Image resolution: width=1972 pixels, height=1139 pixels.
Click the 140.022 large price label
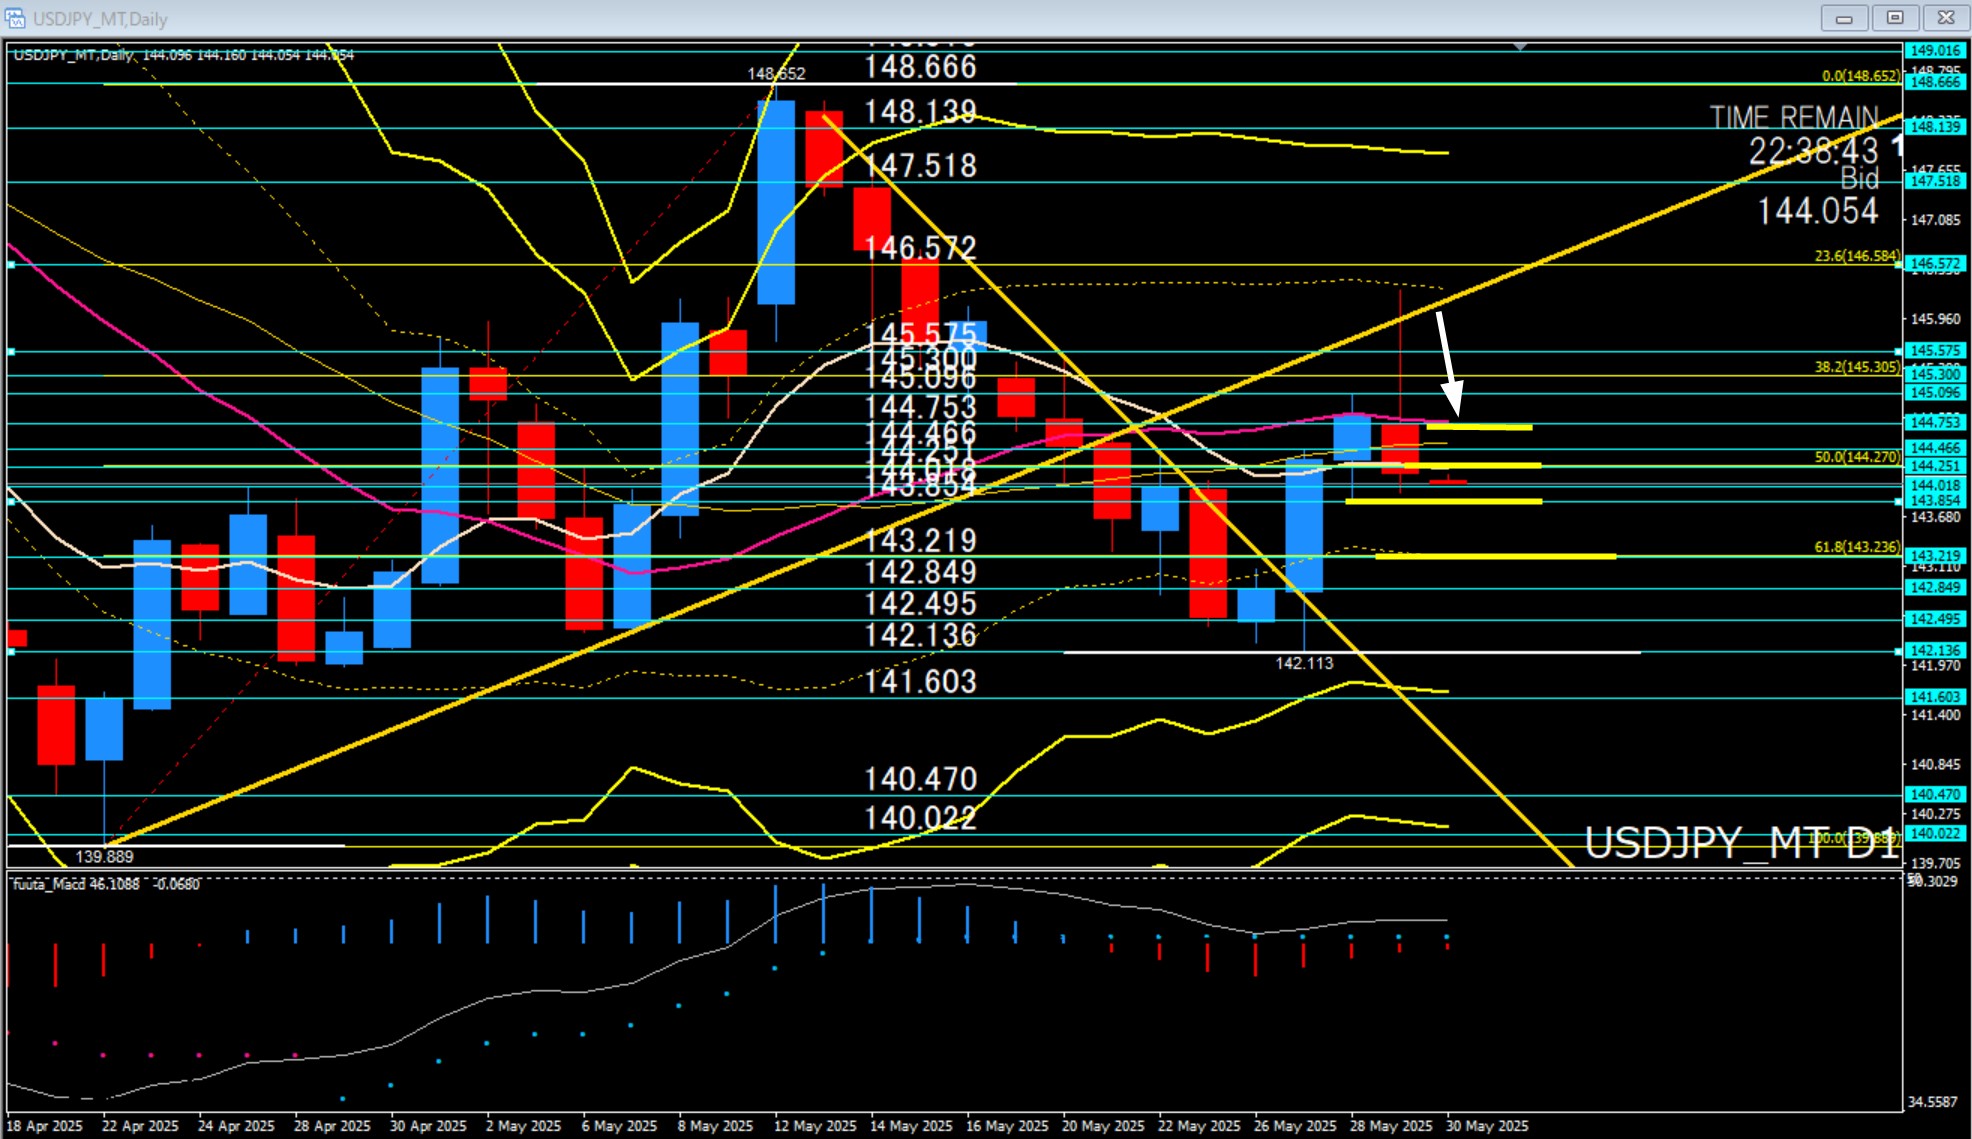[920, 818]
